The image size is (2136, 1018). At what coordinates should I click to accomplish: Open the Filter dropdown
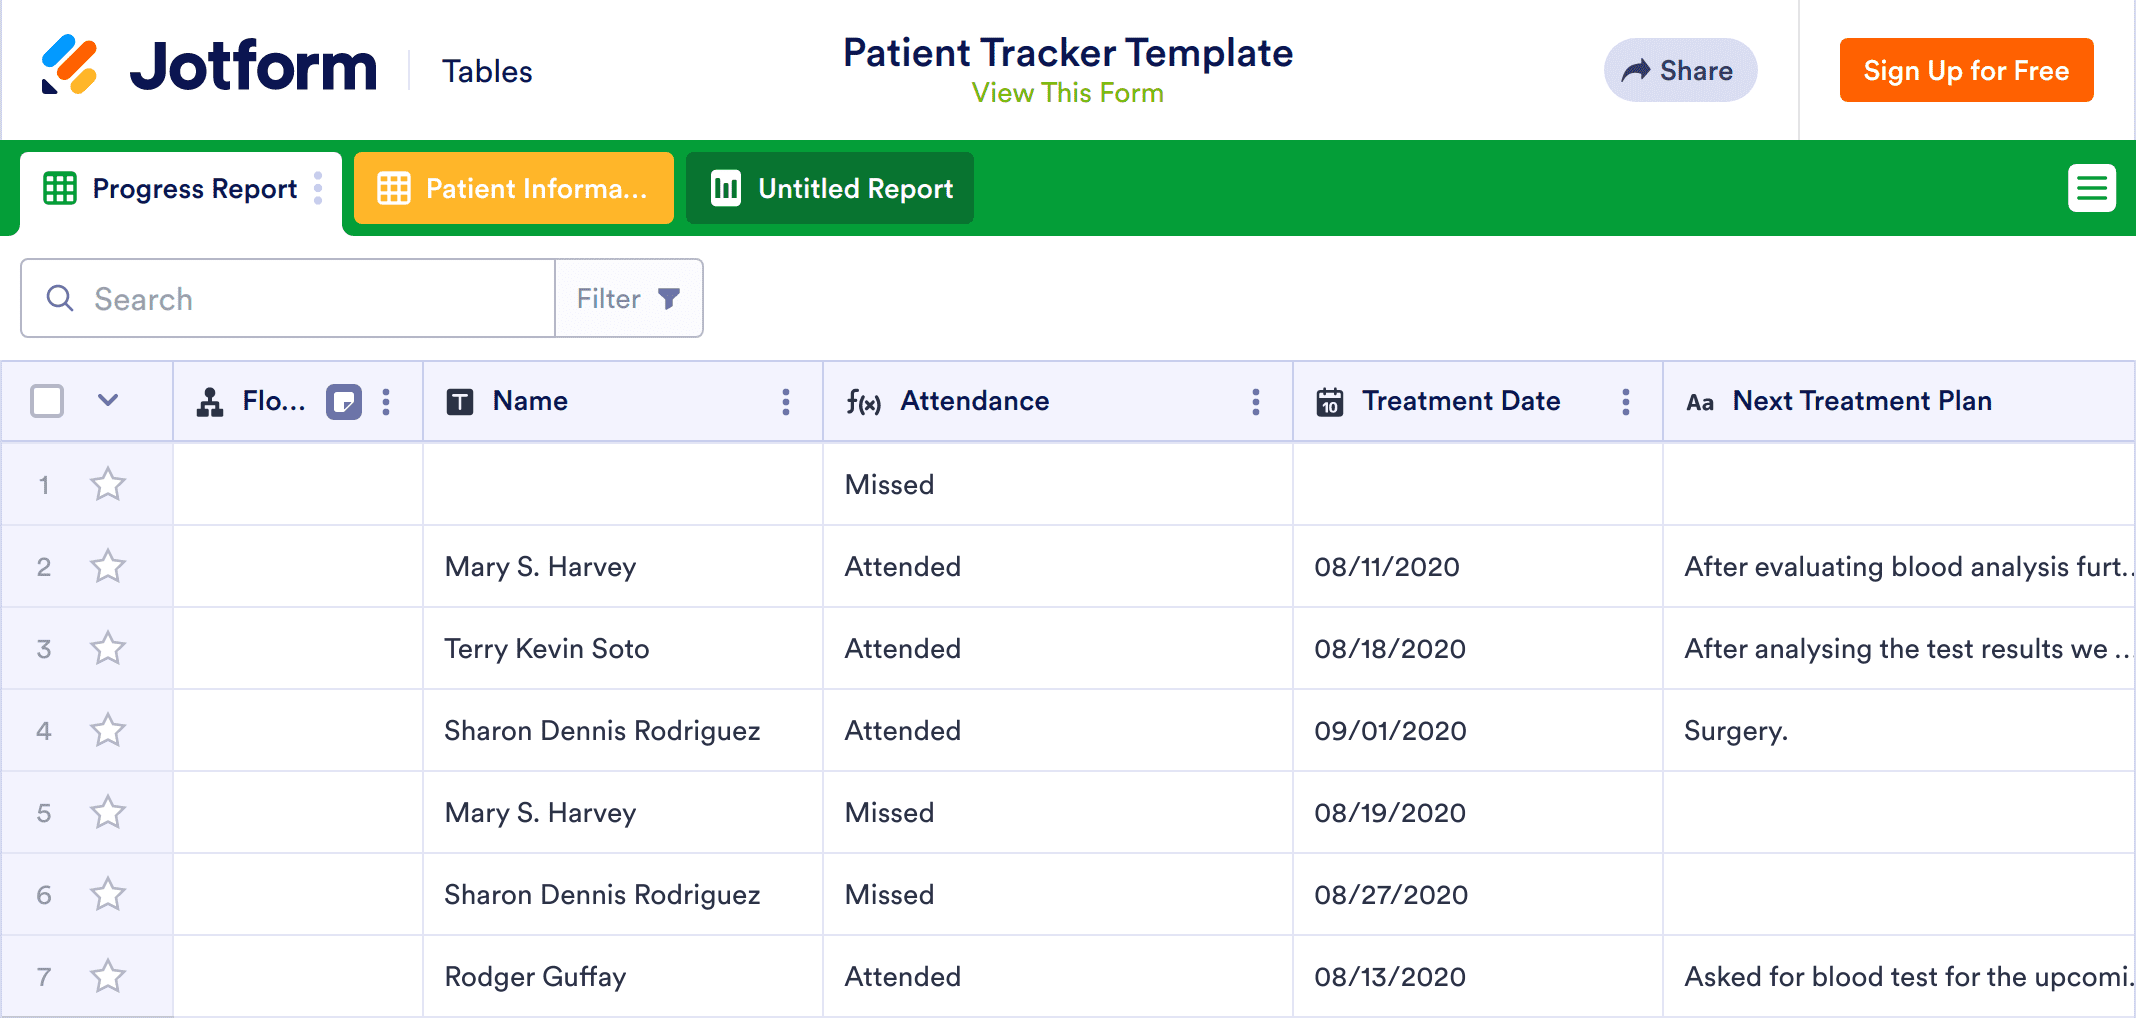628,299
